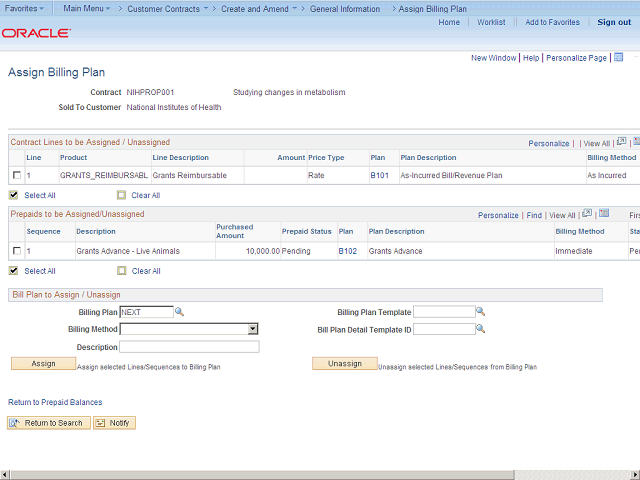Viewport: 640px width, 480px height.
Task: Click the popup window icon in the Contract Lines grid header
Action: coord(621,143)
